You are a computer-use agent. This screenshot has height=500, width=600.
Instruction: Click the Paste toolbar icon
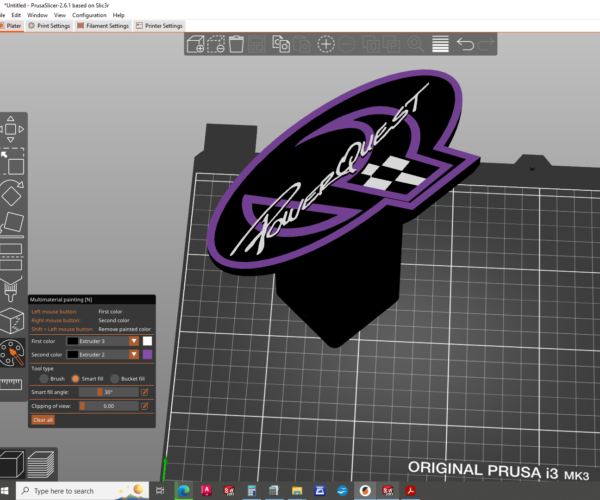click(302, 44)
